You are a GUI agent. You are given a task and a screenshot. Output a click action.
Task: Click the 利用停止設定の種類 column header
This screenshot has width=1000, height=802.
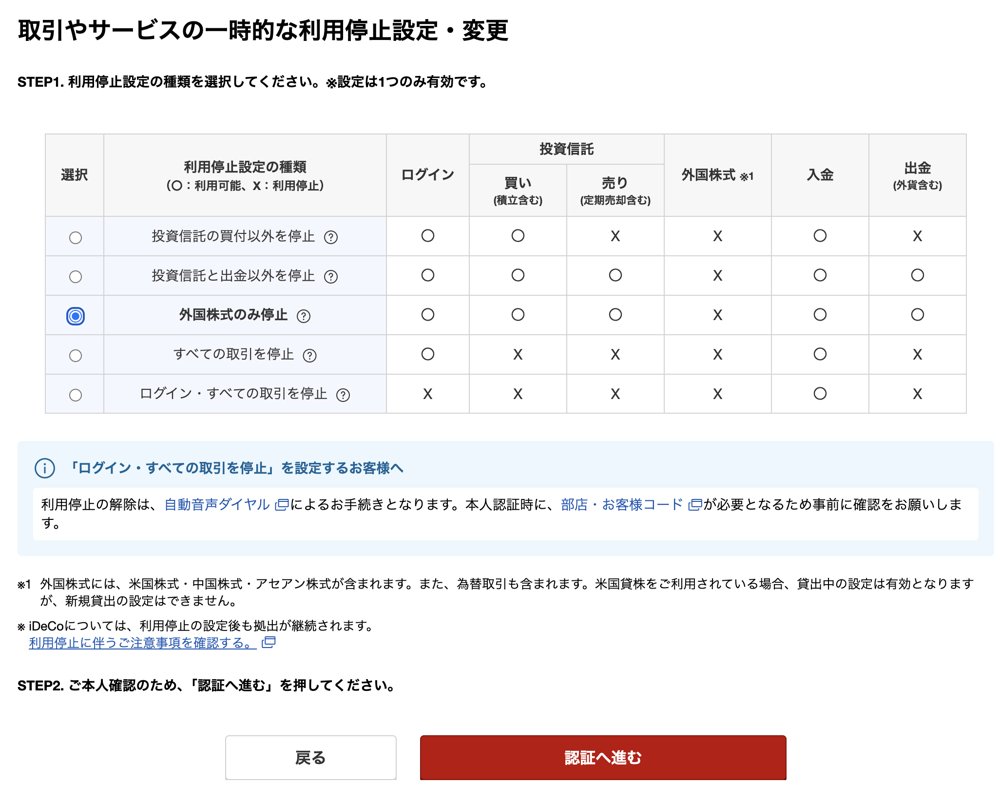click(x=245, y=175)
